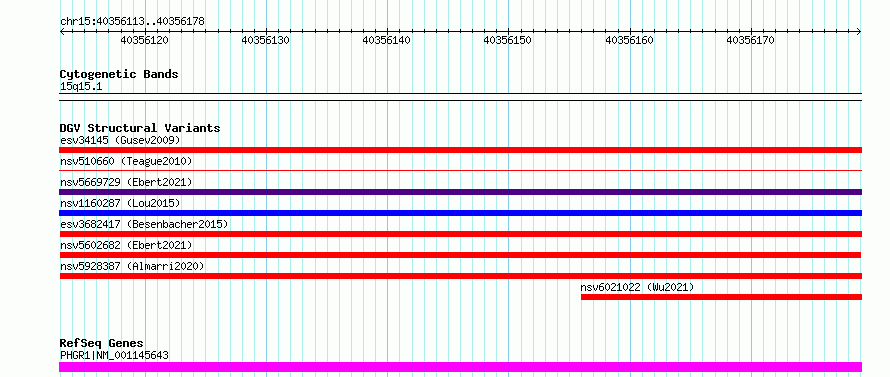The height and width of the screenshot is (377, 890).
Task: Click the DGV Structural Variants track heading
Action: tap(140, 128)
